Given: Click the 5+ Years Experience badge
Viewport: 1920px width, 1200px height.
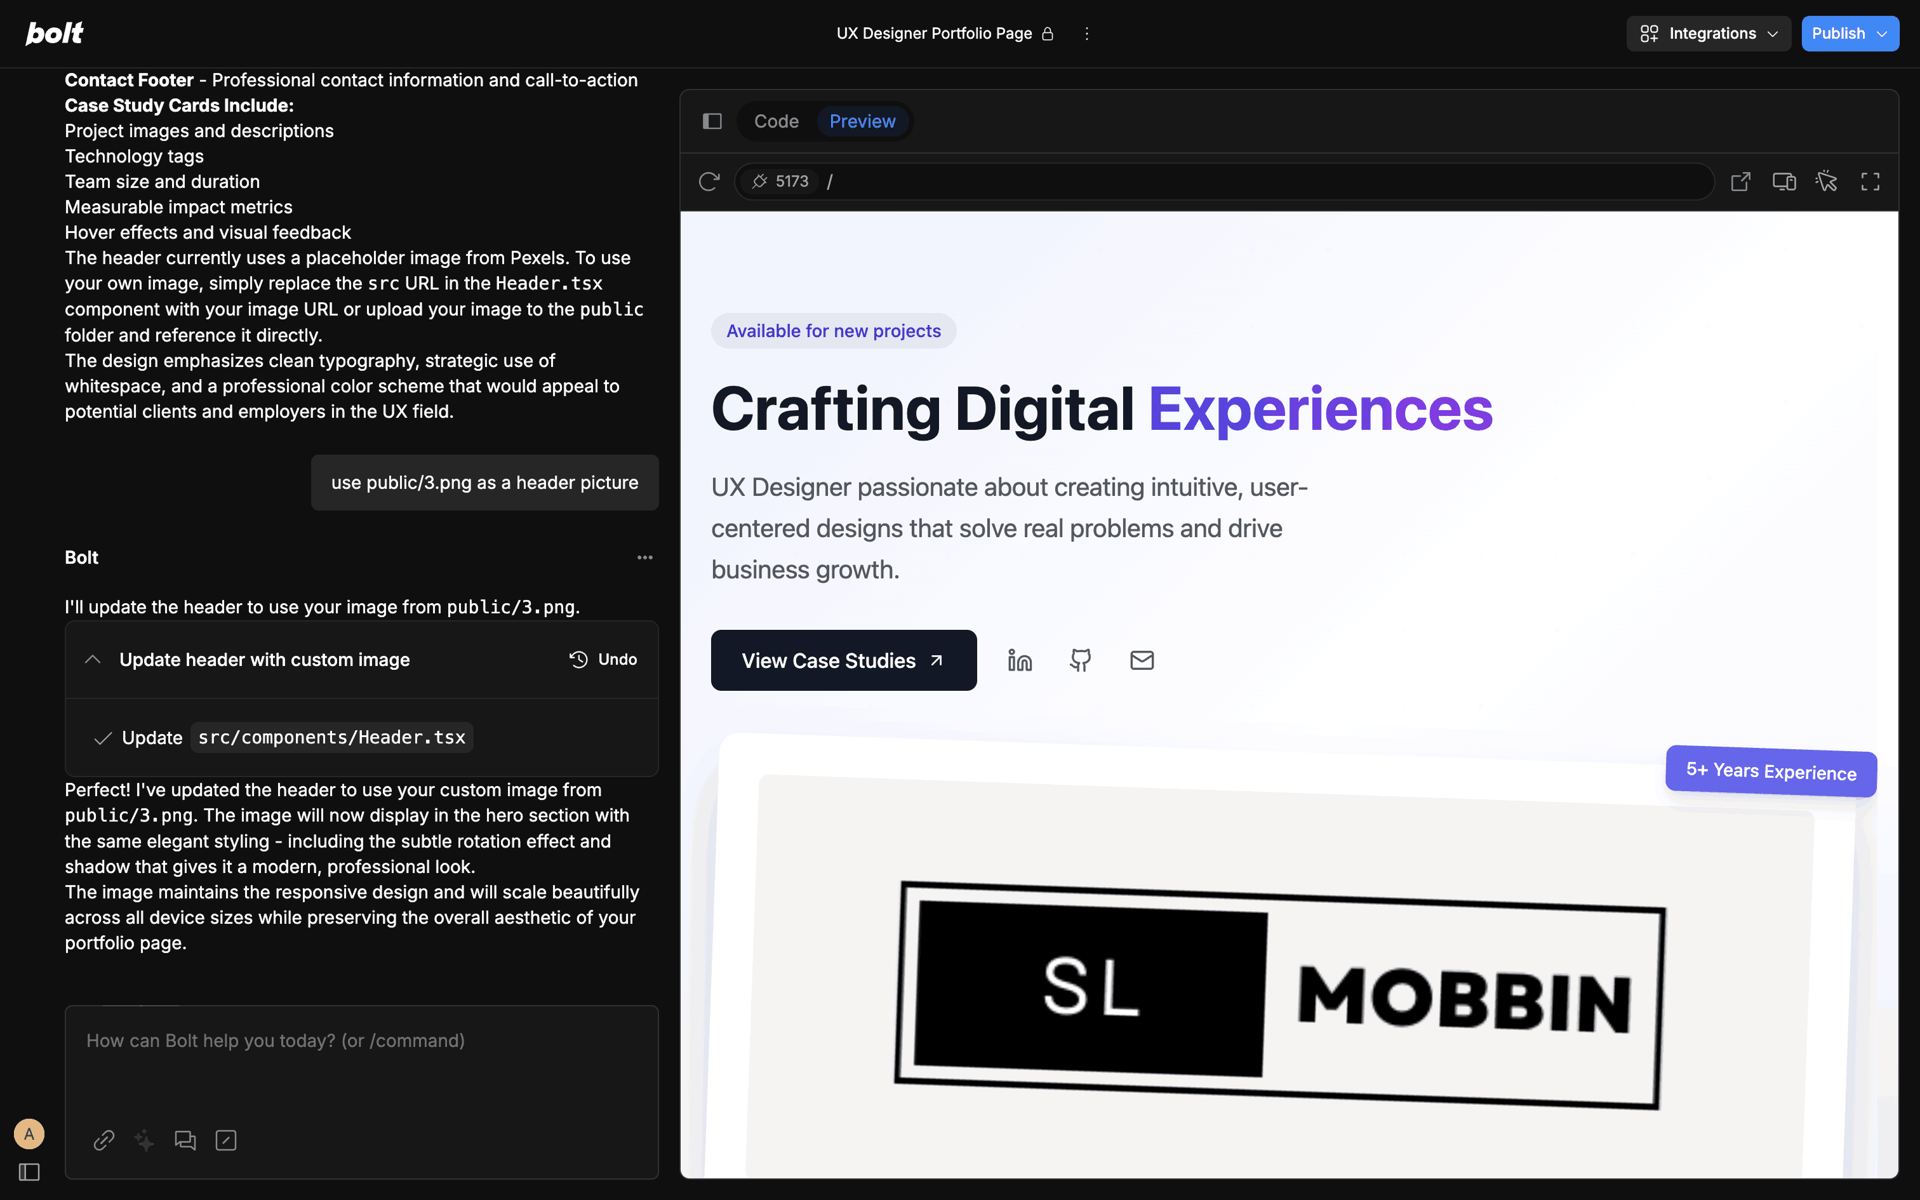Looking at the screenshot, I should pyautogui.click(x=1771, y=771).
